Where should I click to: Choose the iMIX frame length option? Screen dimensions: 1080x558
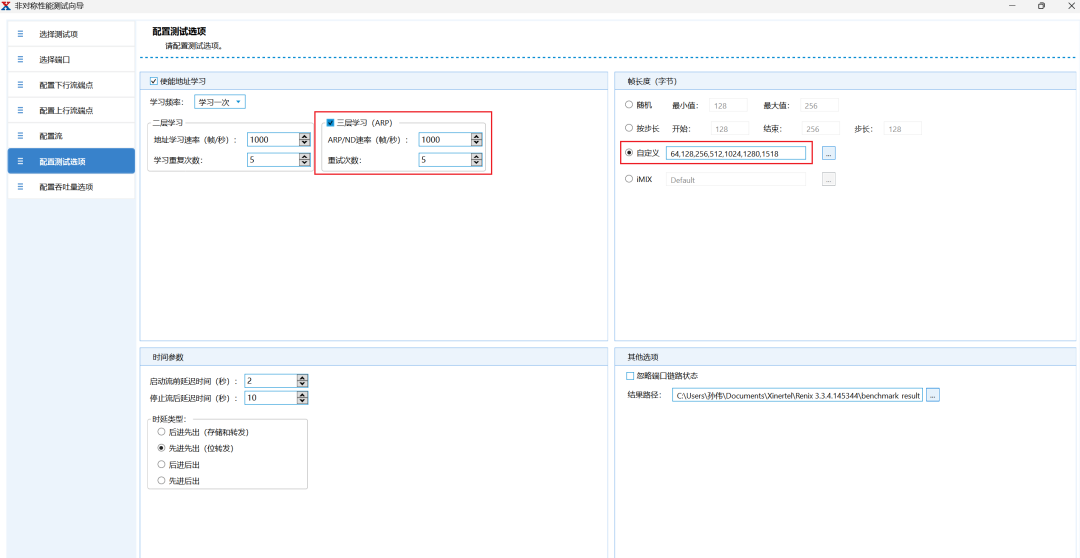(x=629, y=179)
